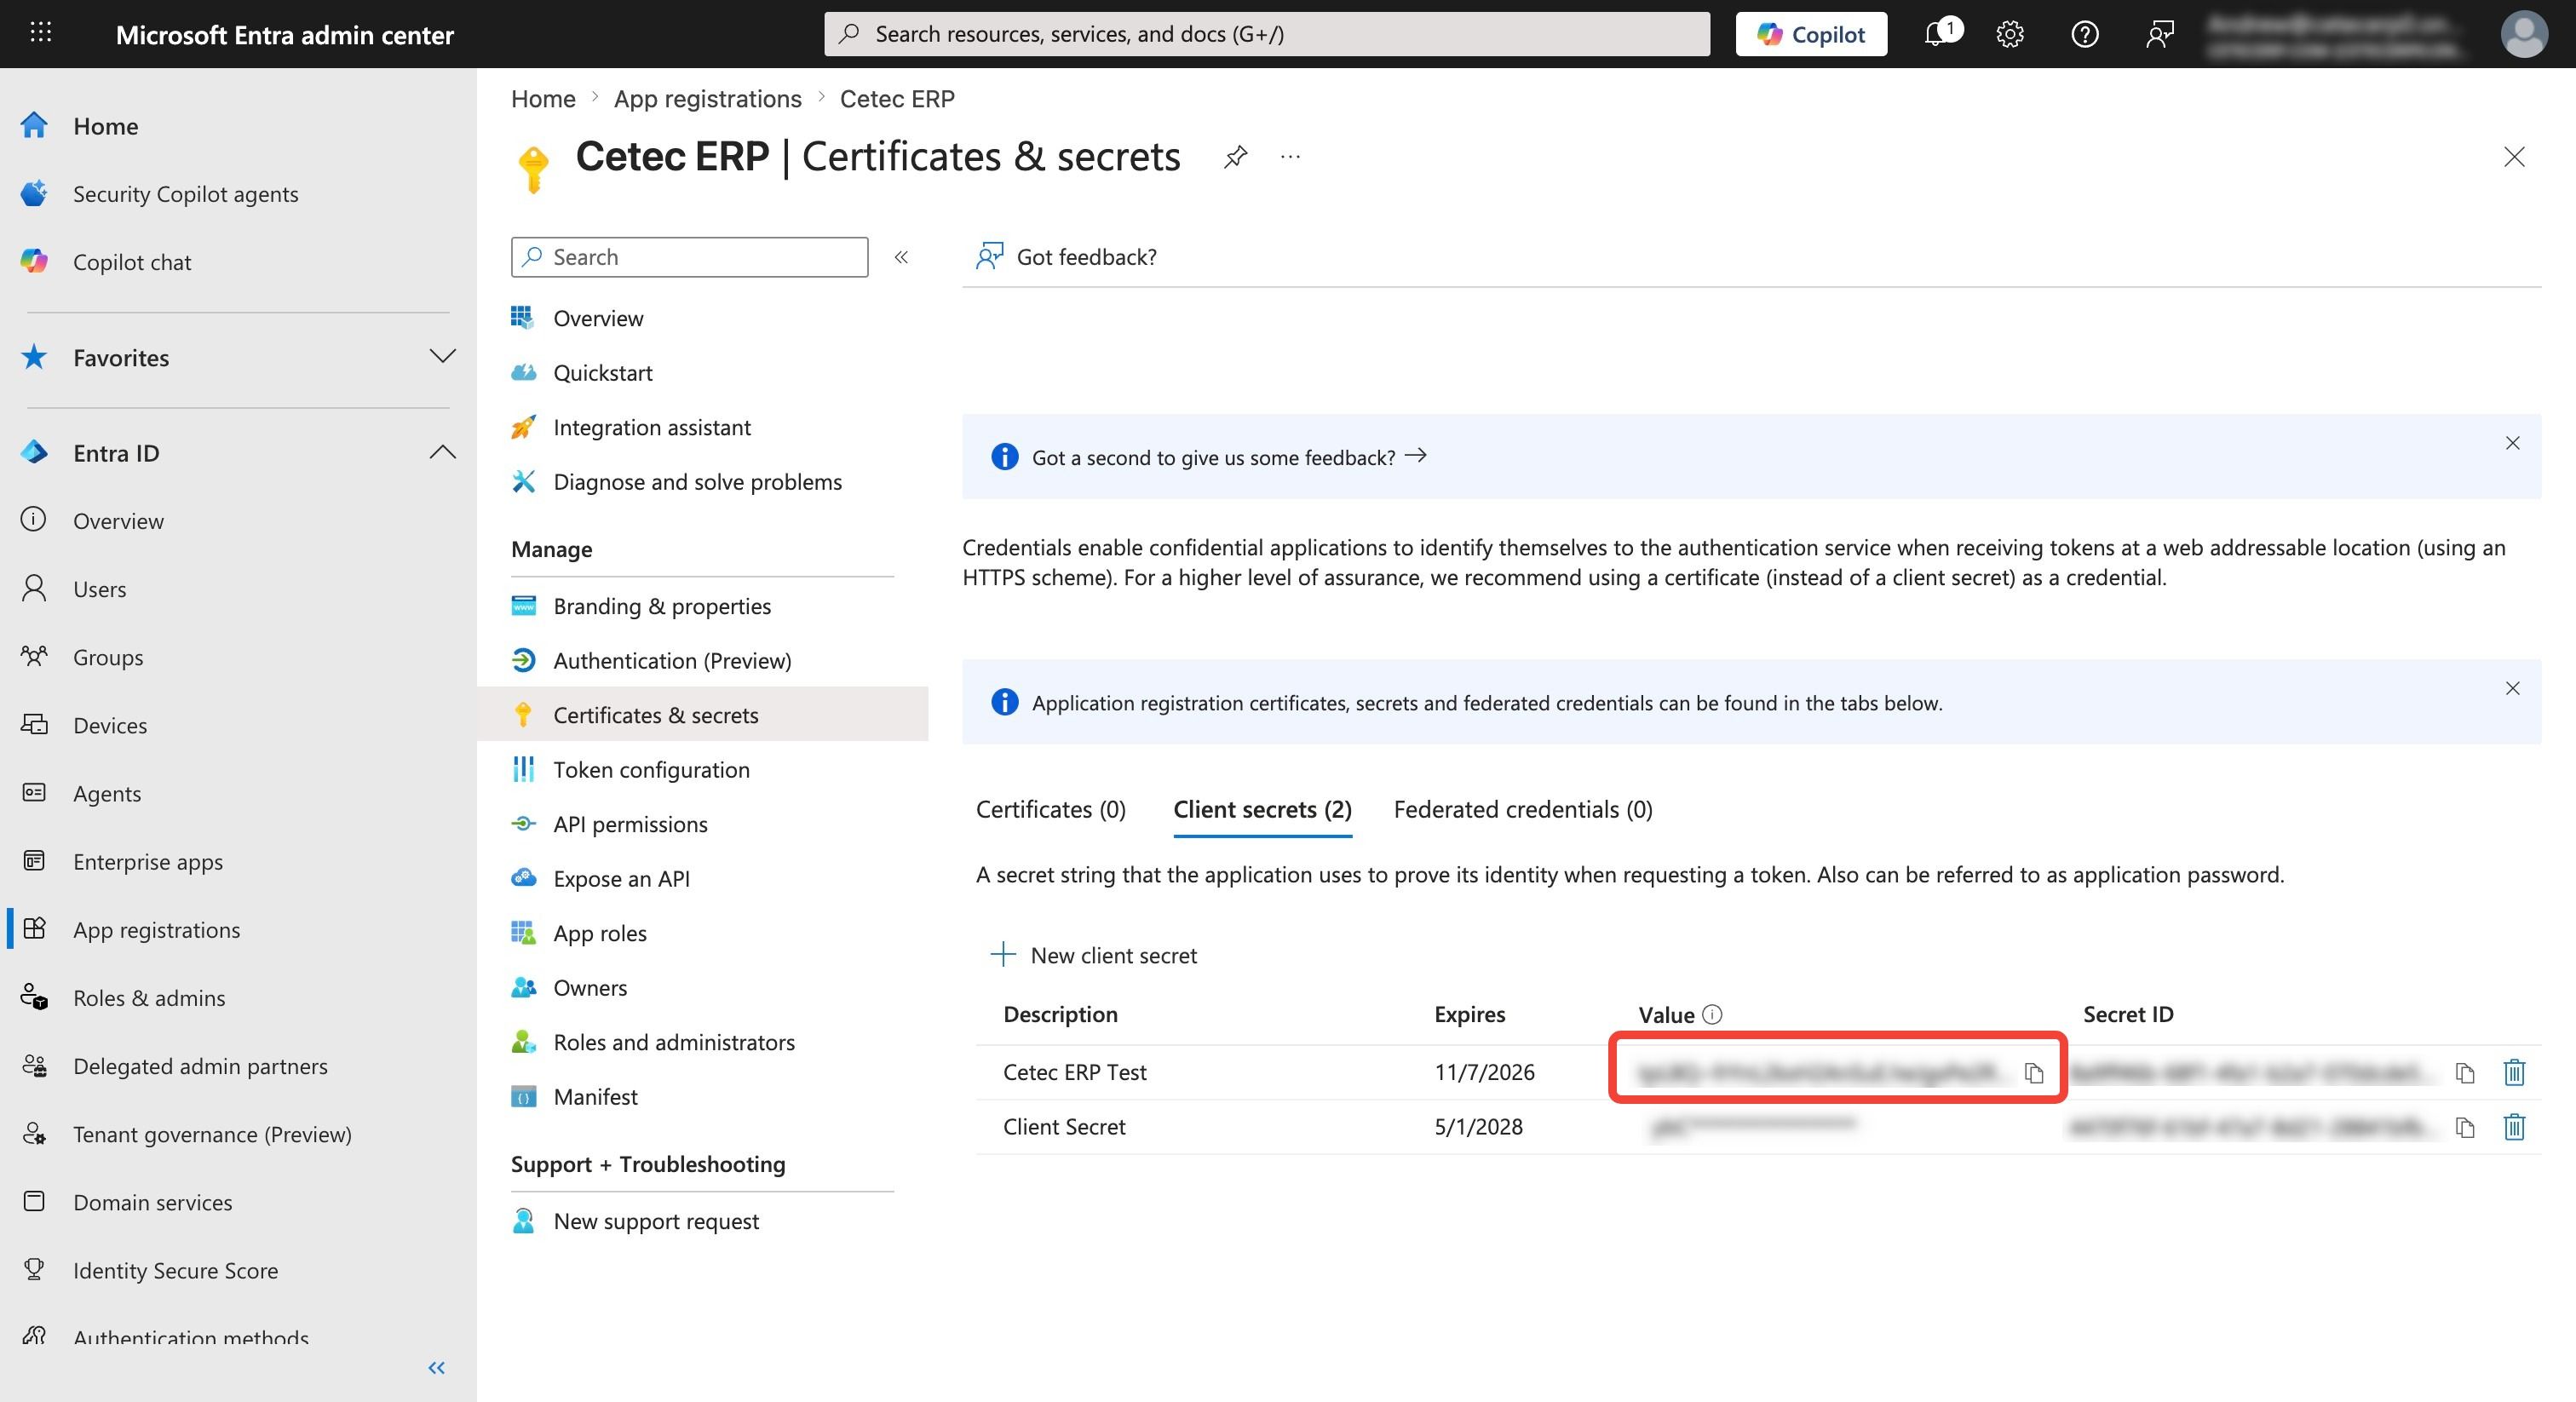Open the app launcher grid icon
This screenshot has height=1402, width=2576.
click(x=40, y=33)
